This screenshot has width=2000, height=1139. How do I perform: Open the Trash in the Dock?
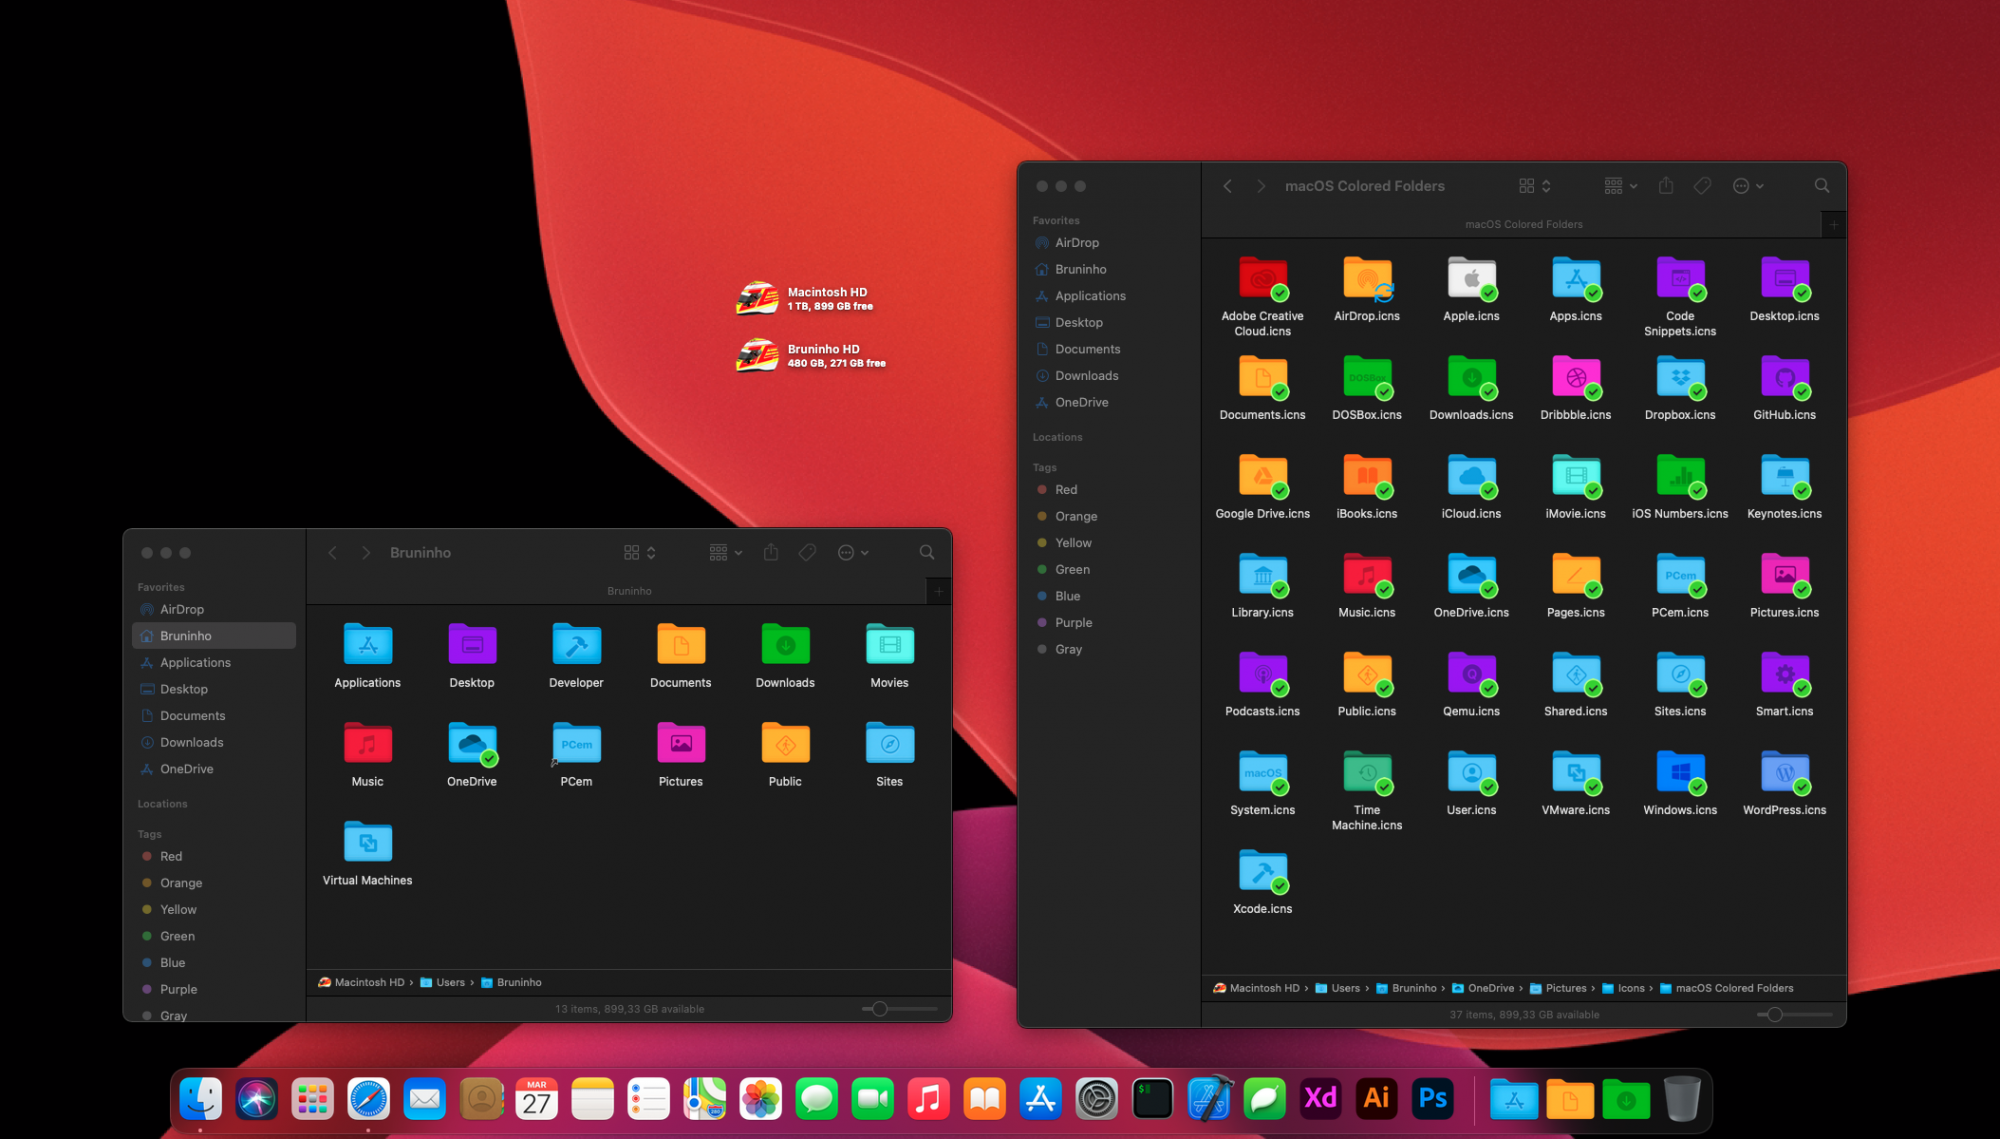pyautogui.click(x=1682, y=1098)
